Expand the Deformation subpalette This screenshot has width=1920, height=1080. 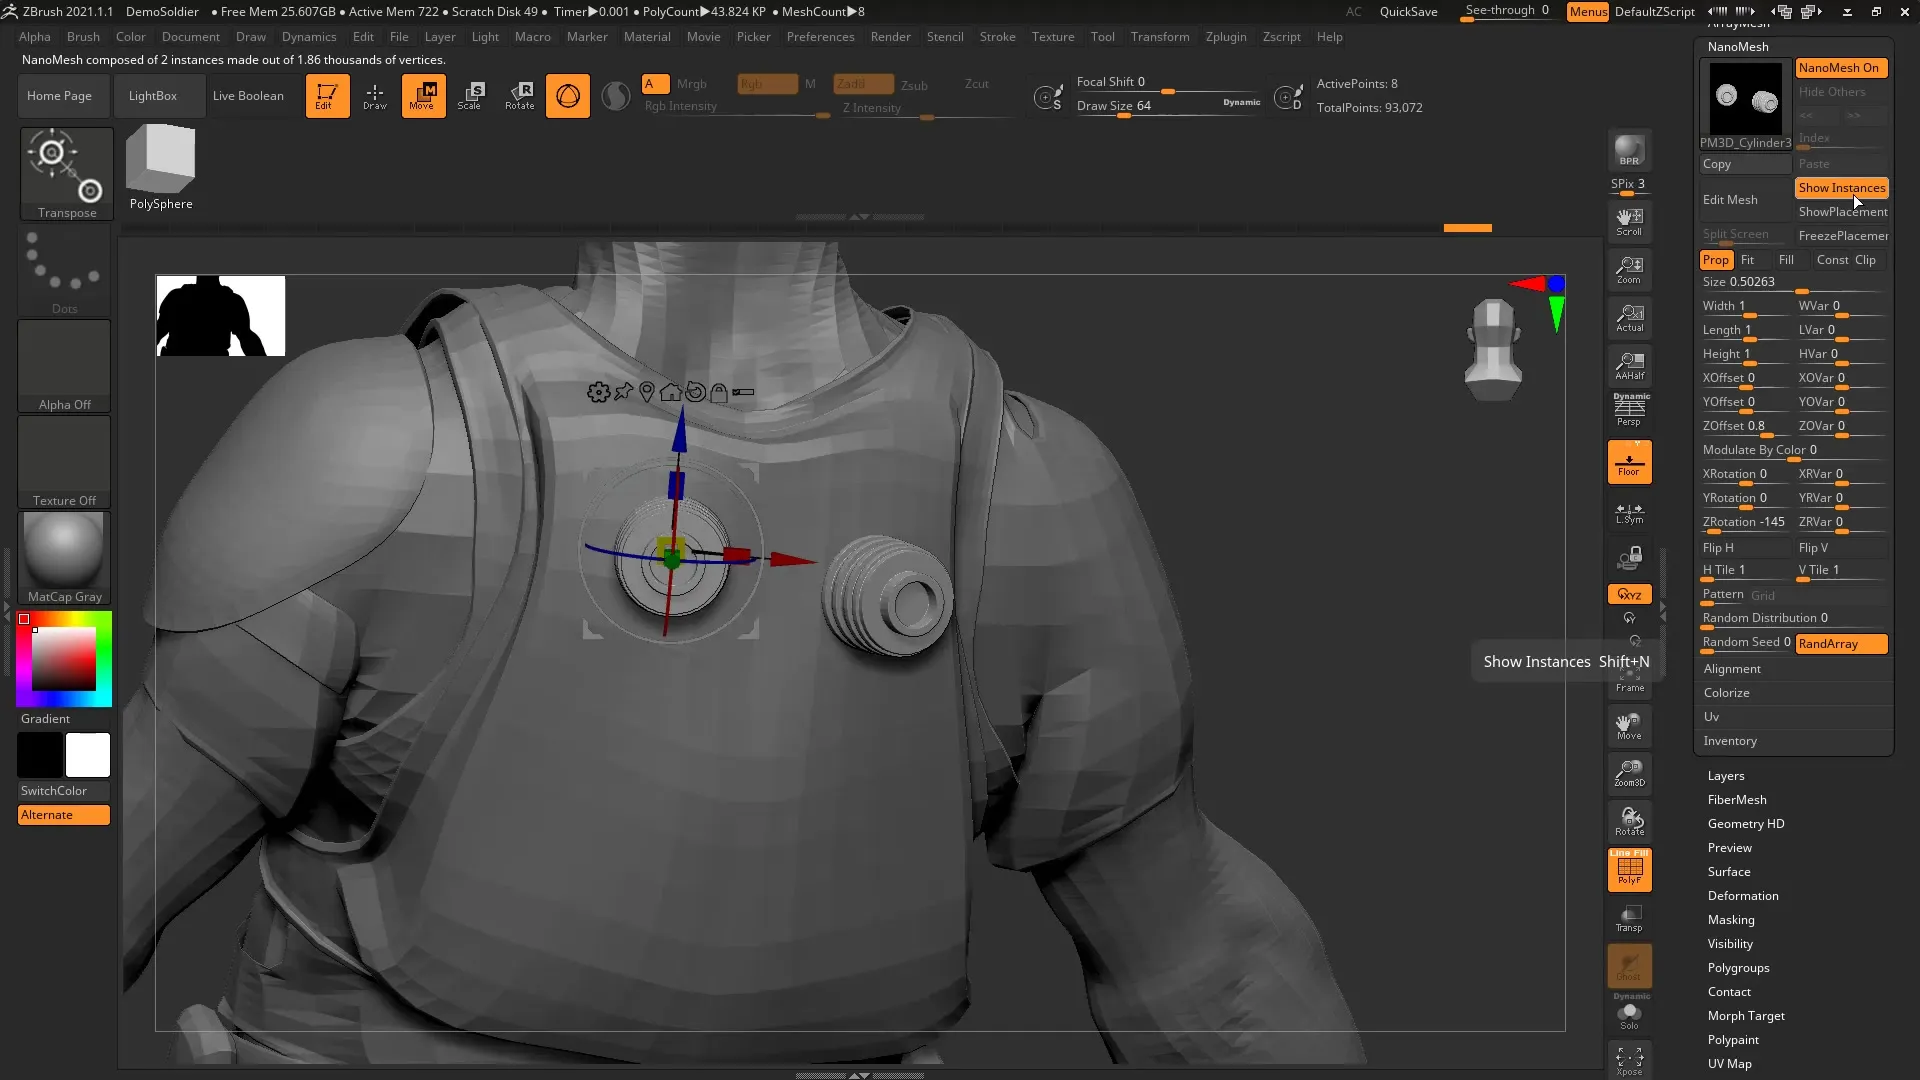[x=1743, y=896]
